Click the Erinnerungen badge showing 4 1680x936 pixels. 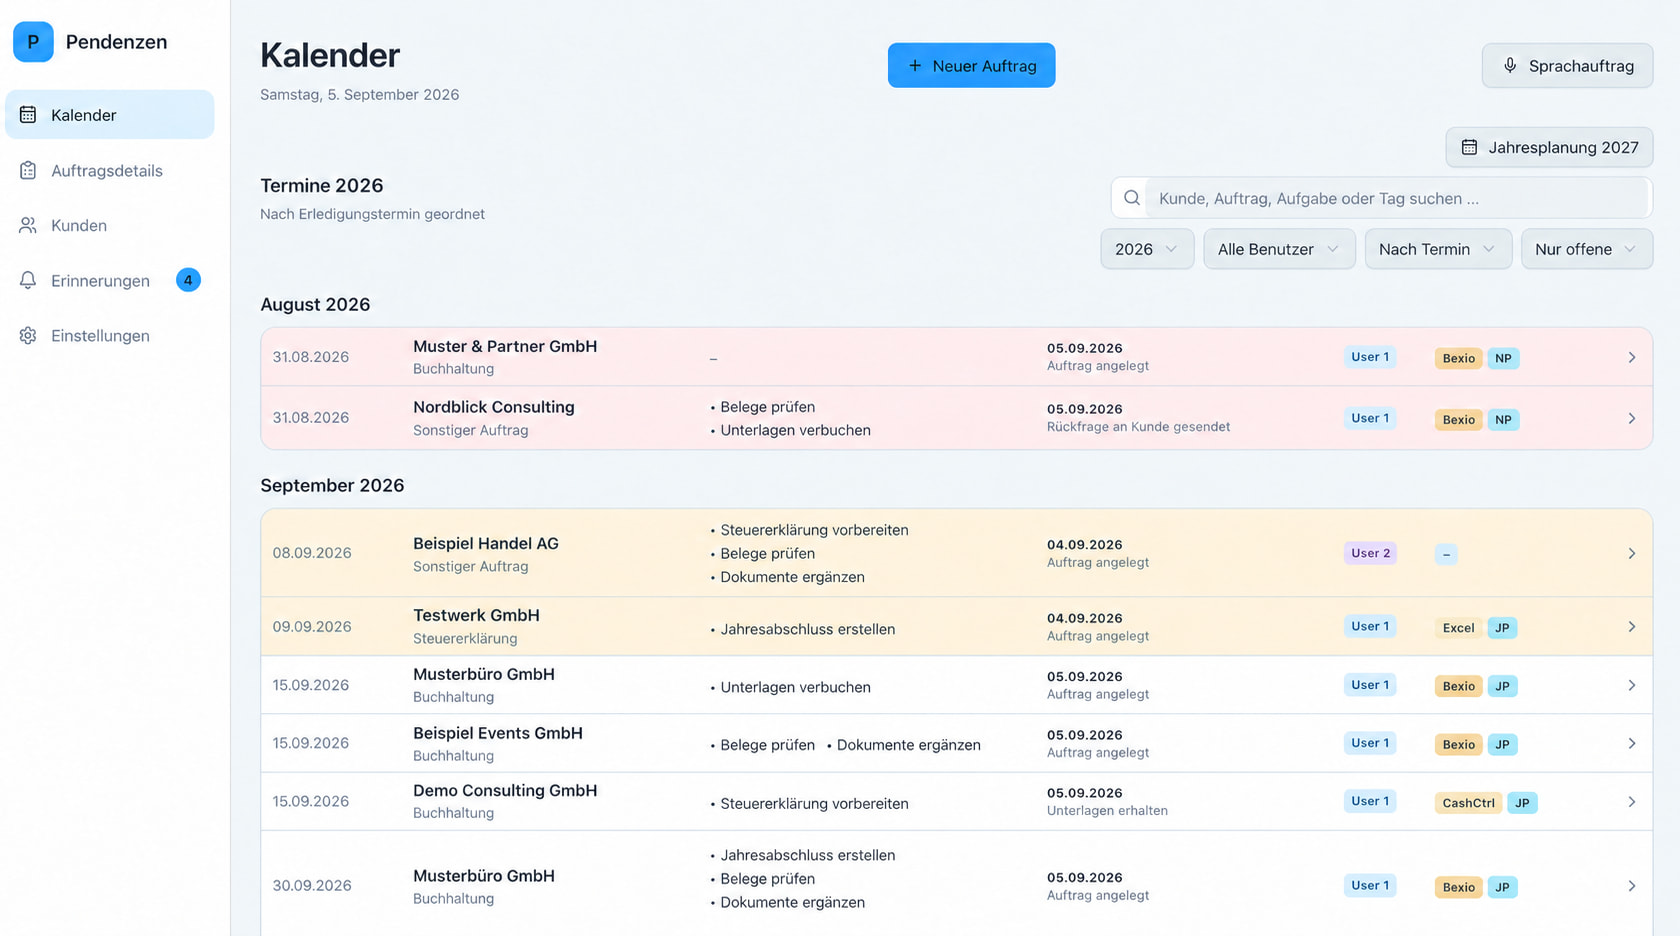click(x=188, y=280)
